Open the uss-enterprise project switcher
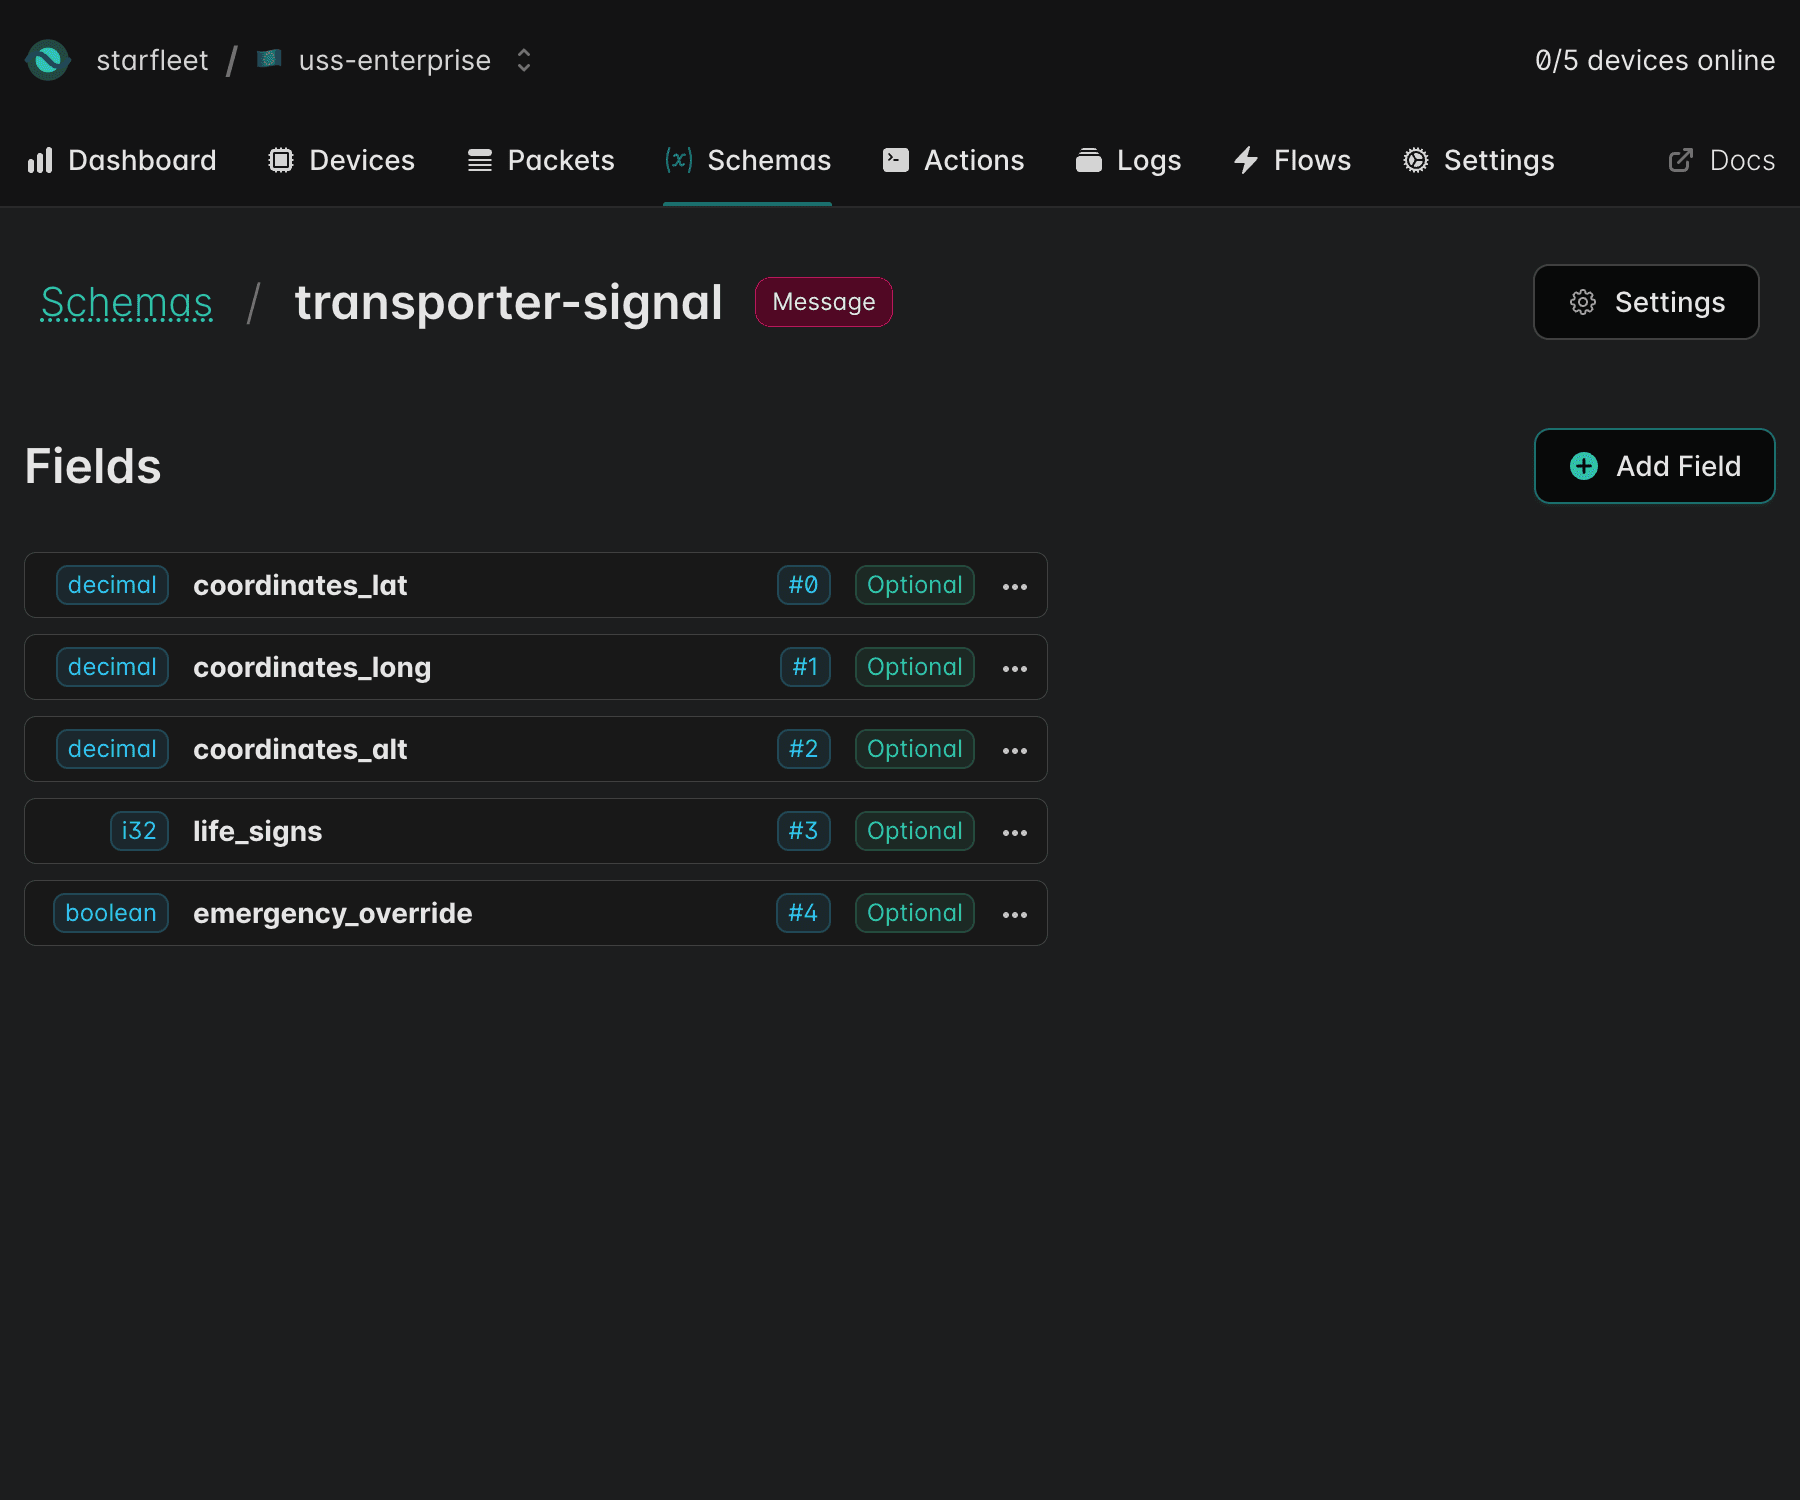Screen dimensions: 1800x1500 [x=523, y=60]
